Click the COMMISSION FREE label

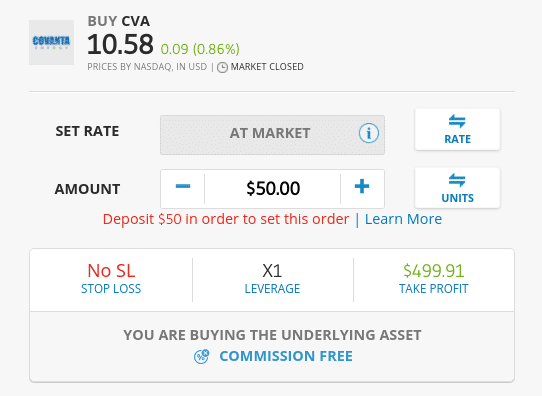(x=286, y=356)
